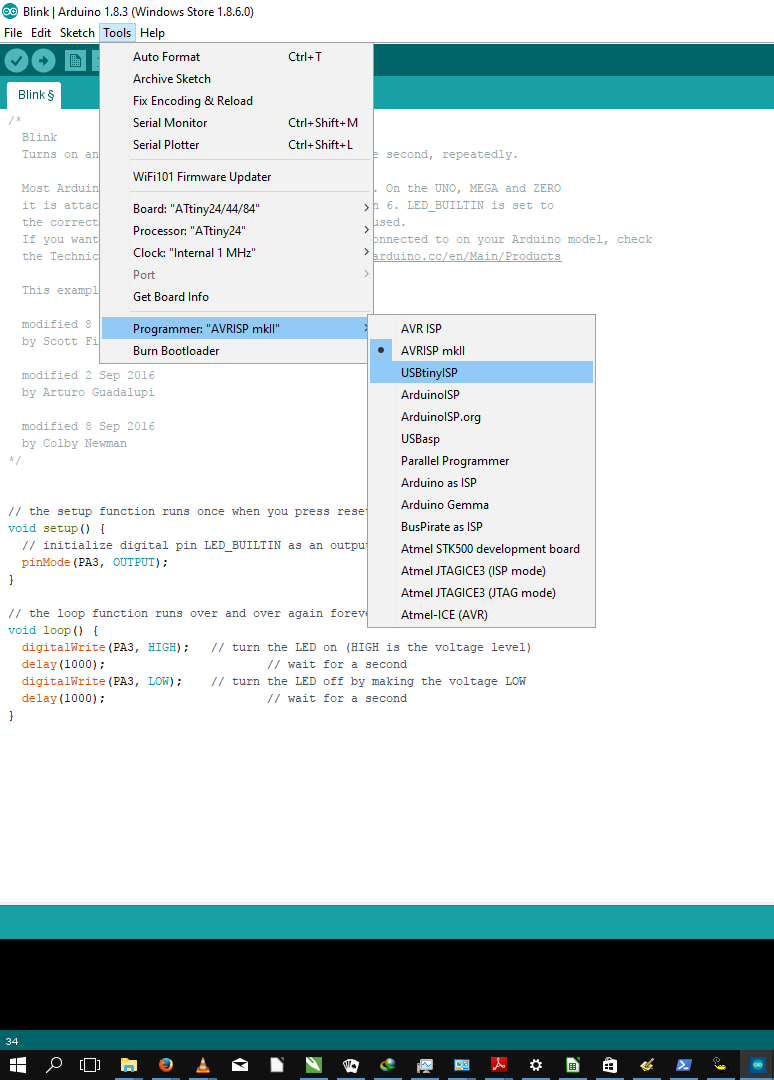Click the Verify checkmark toolbar button

pos(16,61)
